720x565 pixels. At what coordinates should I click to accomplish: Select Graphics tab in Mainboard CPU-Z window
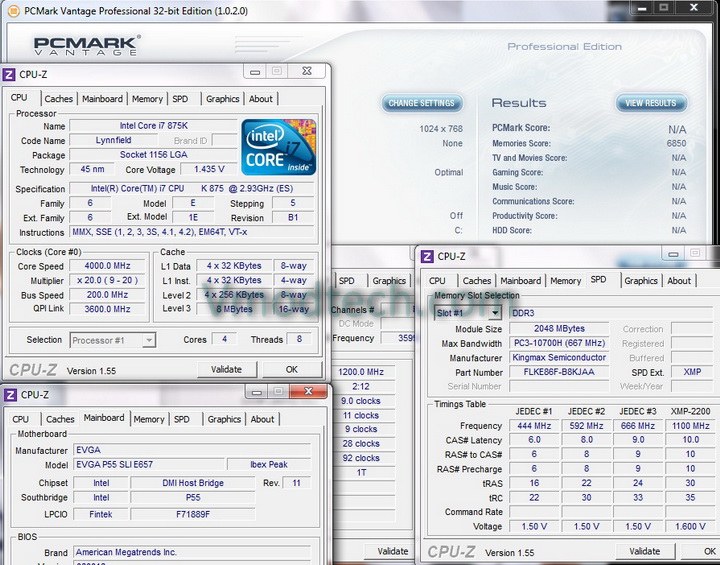click(x=224, y=419)
